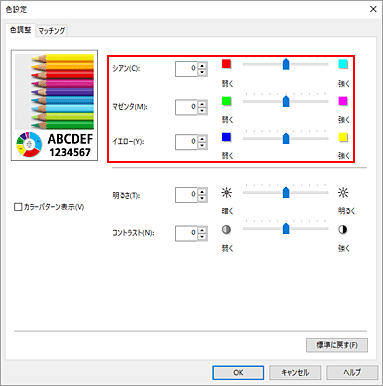Enable the カラーパターン表示(V) checkbox
This screenshot has height=386, width=383.
pos(18,207)
